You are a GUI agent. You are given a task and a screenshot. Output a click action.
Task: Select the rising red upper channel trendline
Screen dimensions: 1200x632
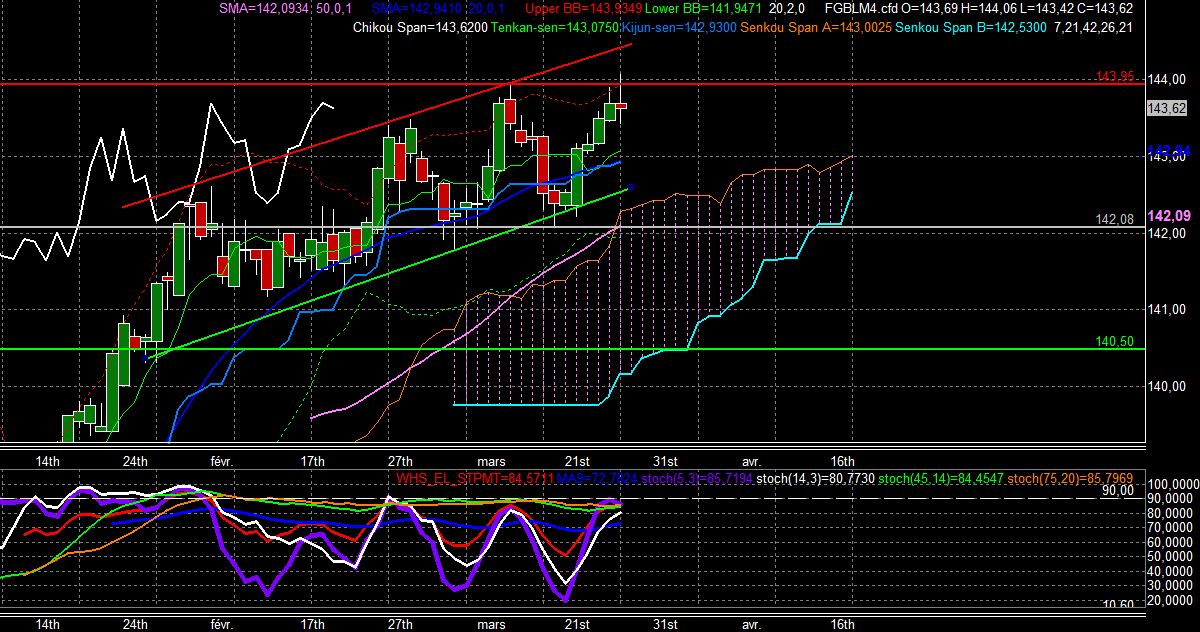click(x=378, y=126)
